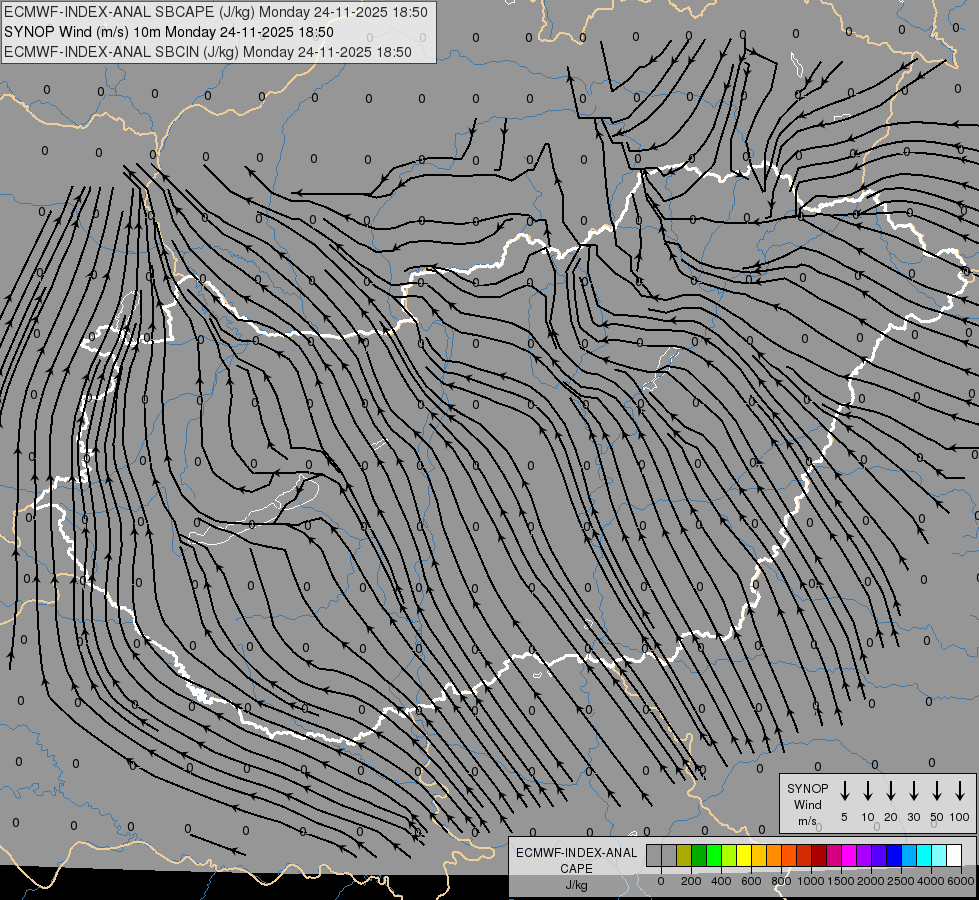Select the dark green CAPE legend swatch
979x900 pixels.
699,855
